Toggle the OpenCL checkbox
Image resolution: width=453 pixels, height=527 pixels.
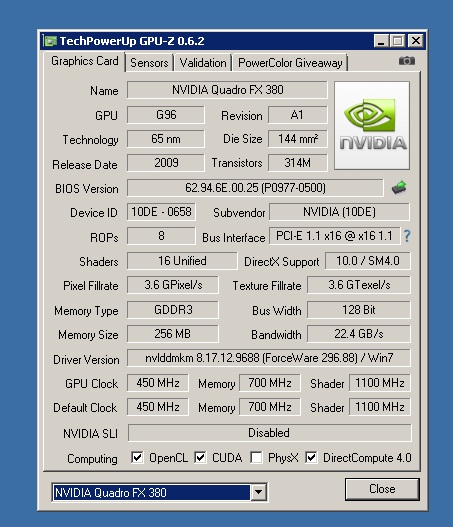pyautogui.click(x=137, y=457)
